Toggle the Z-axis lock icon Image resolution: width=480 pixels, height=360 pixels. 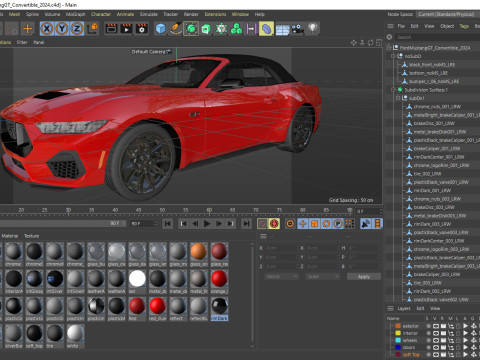77,29
